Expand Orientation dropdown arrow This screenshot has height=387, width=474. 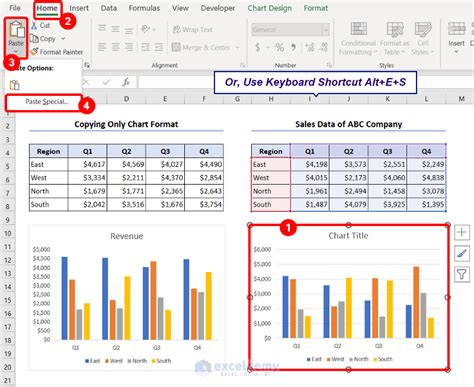point(154,30)
